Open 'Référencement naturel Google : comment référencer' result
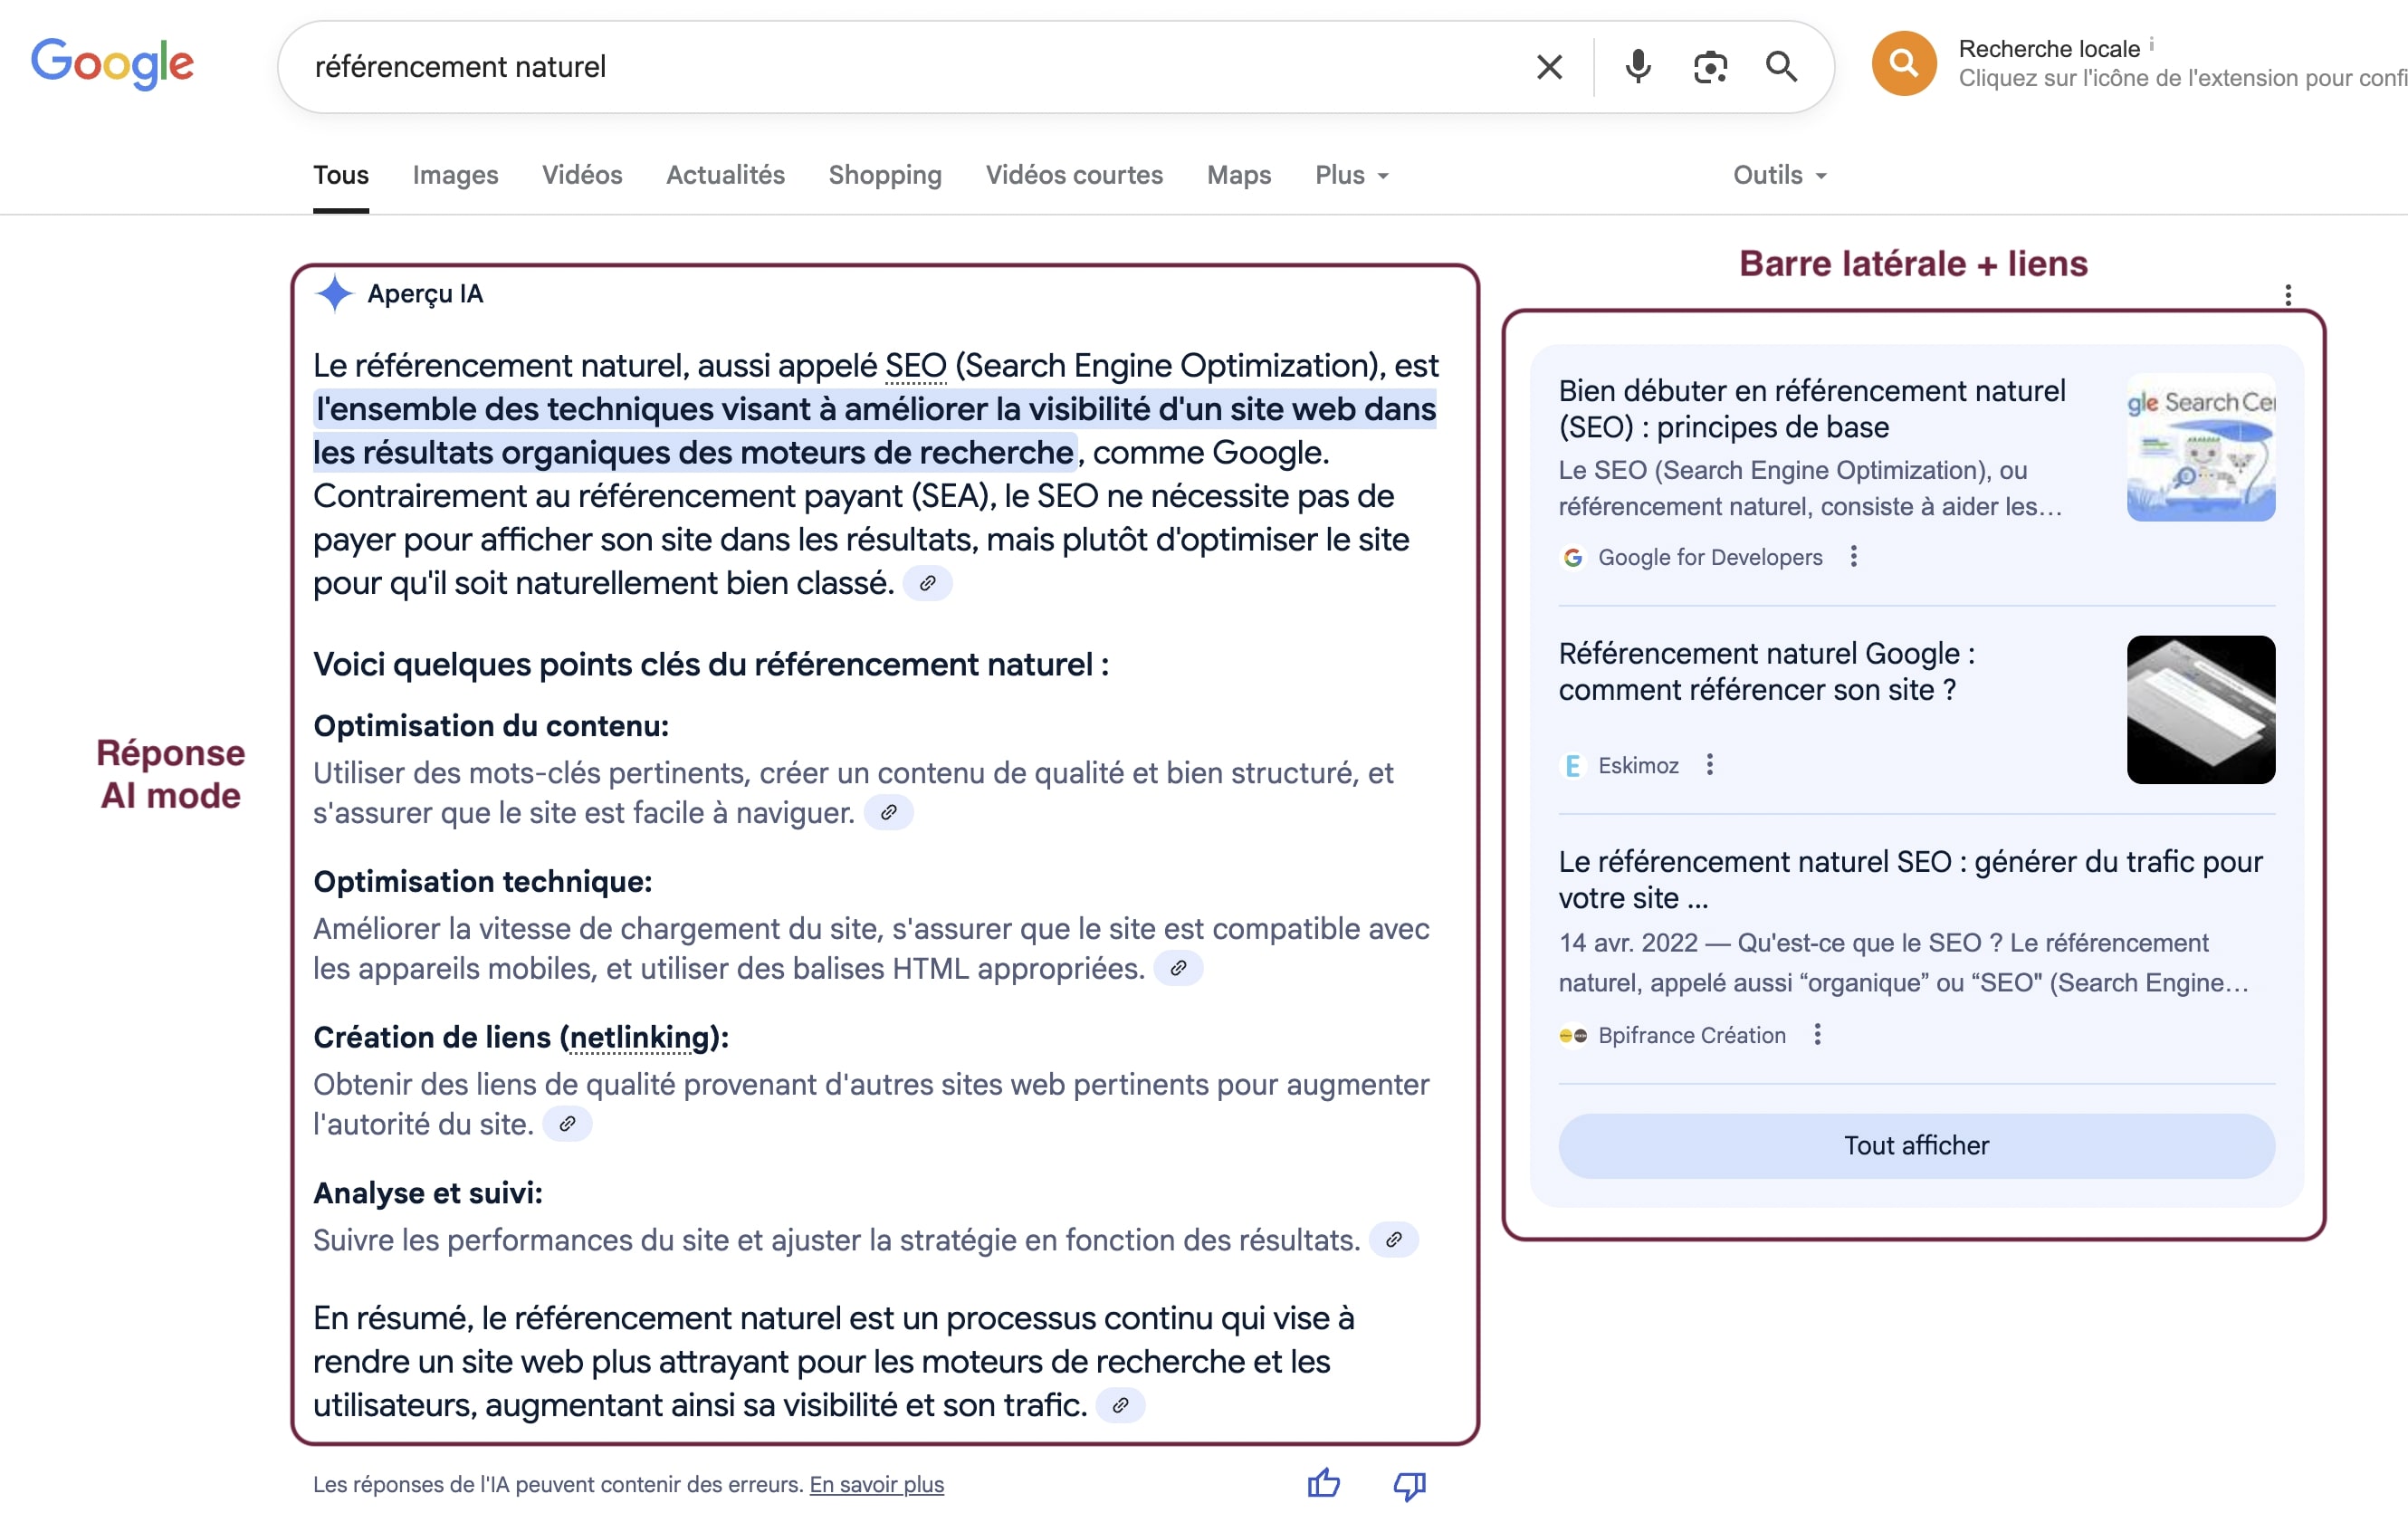Image resolution: width=2408 pixels, height=1532 pixels. (1766, 671)
